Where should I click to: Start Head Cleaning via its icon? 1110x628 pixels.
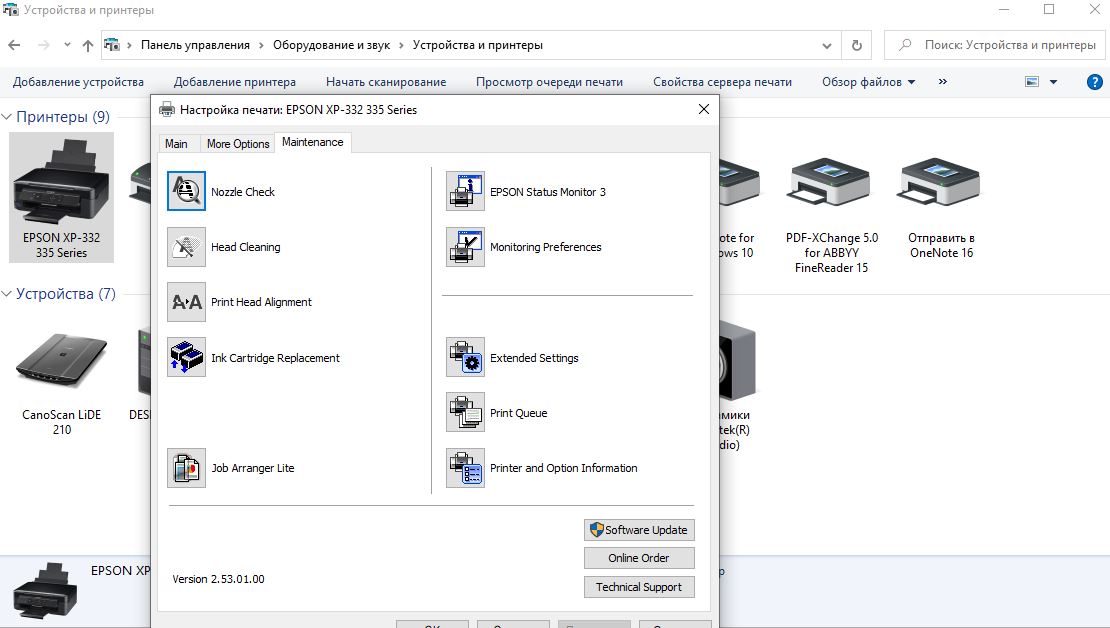click(x=186, y=246)
